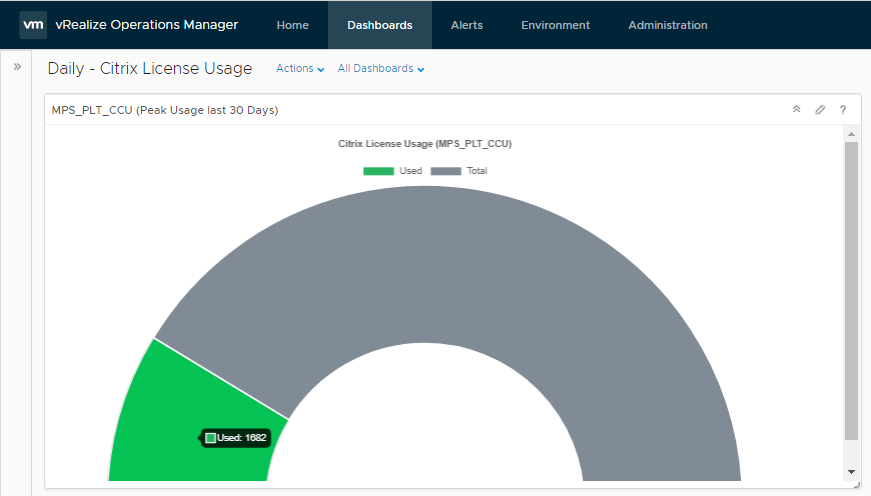Toggle the Used series in legend
Image resolution: width=871 pixels, height=496 pixels.
click(392, 171)
